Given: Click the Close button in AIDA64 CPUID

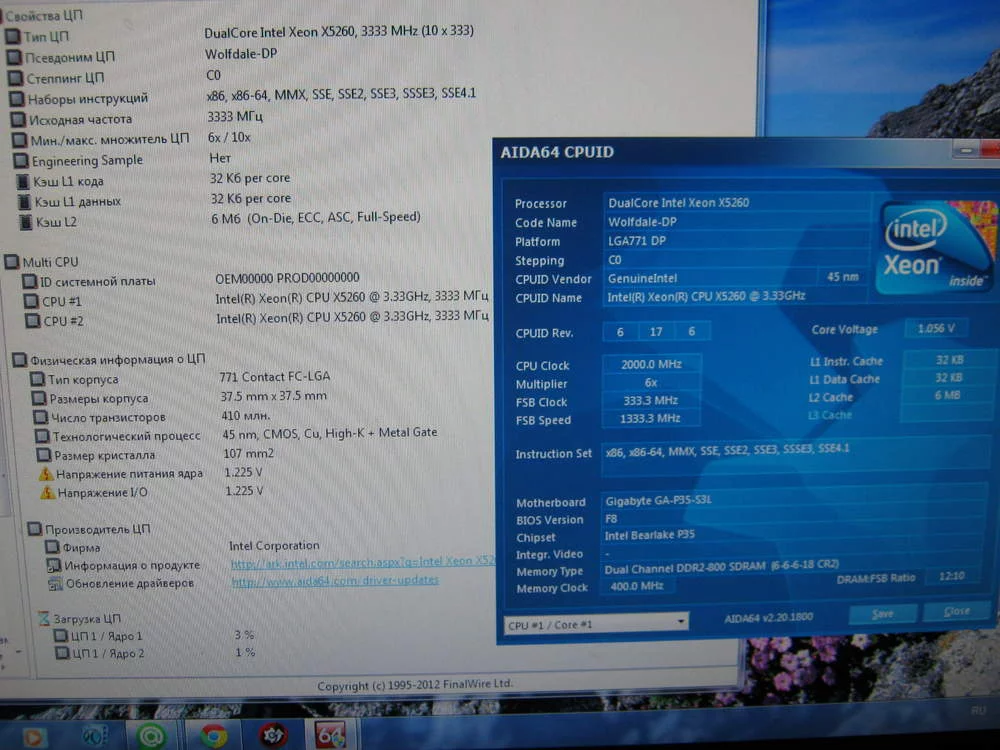Looking at the screenshot, I should coord(957,611).
